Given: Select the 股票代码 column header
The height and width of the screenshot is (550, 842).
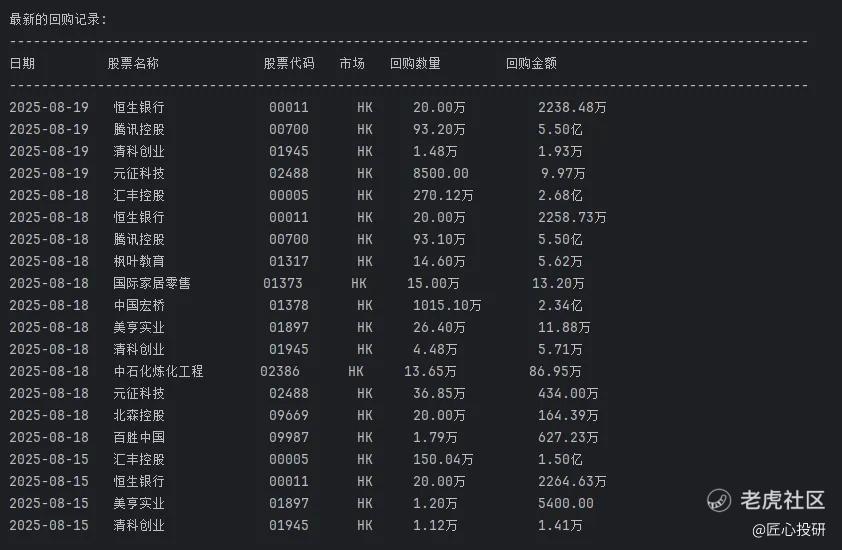Looking at the screenshot, I should pos(289,63).
